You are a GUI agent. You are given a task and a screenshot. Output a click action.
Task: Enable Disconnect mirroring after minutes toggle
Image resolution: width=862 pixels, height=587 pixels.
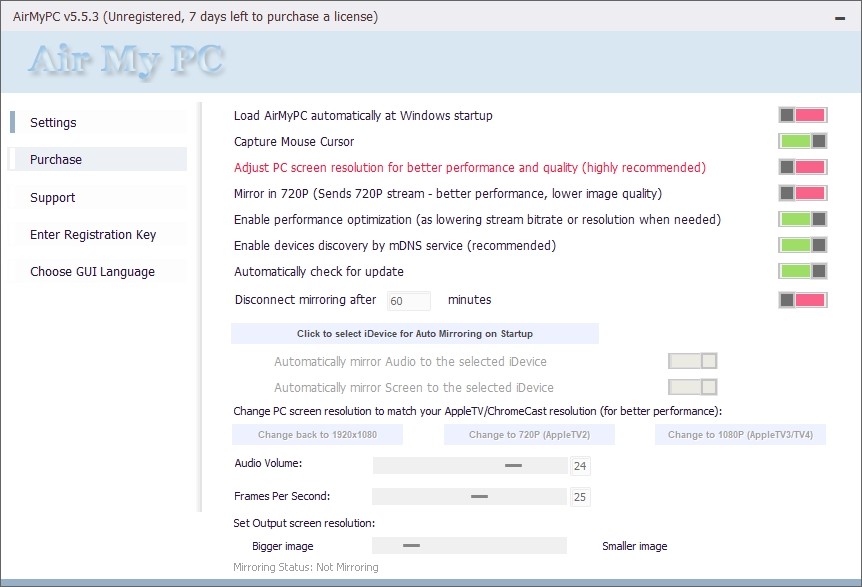click(803, 300)
